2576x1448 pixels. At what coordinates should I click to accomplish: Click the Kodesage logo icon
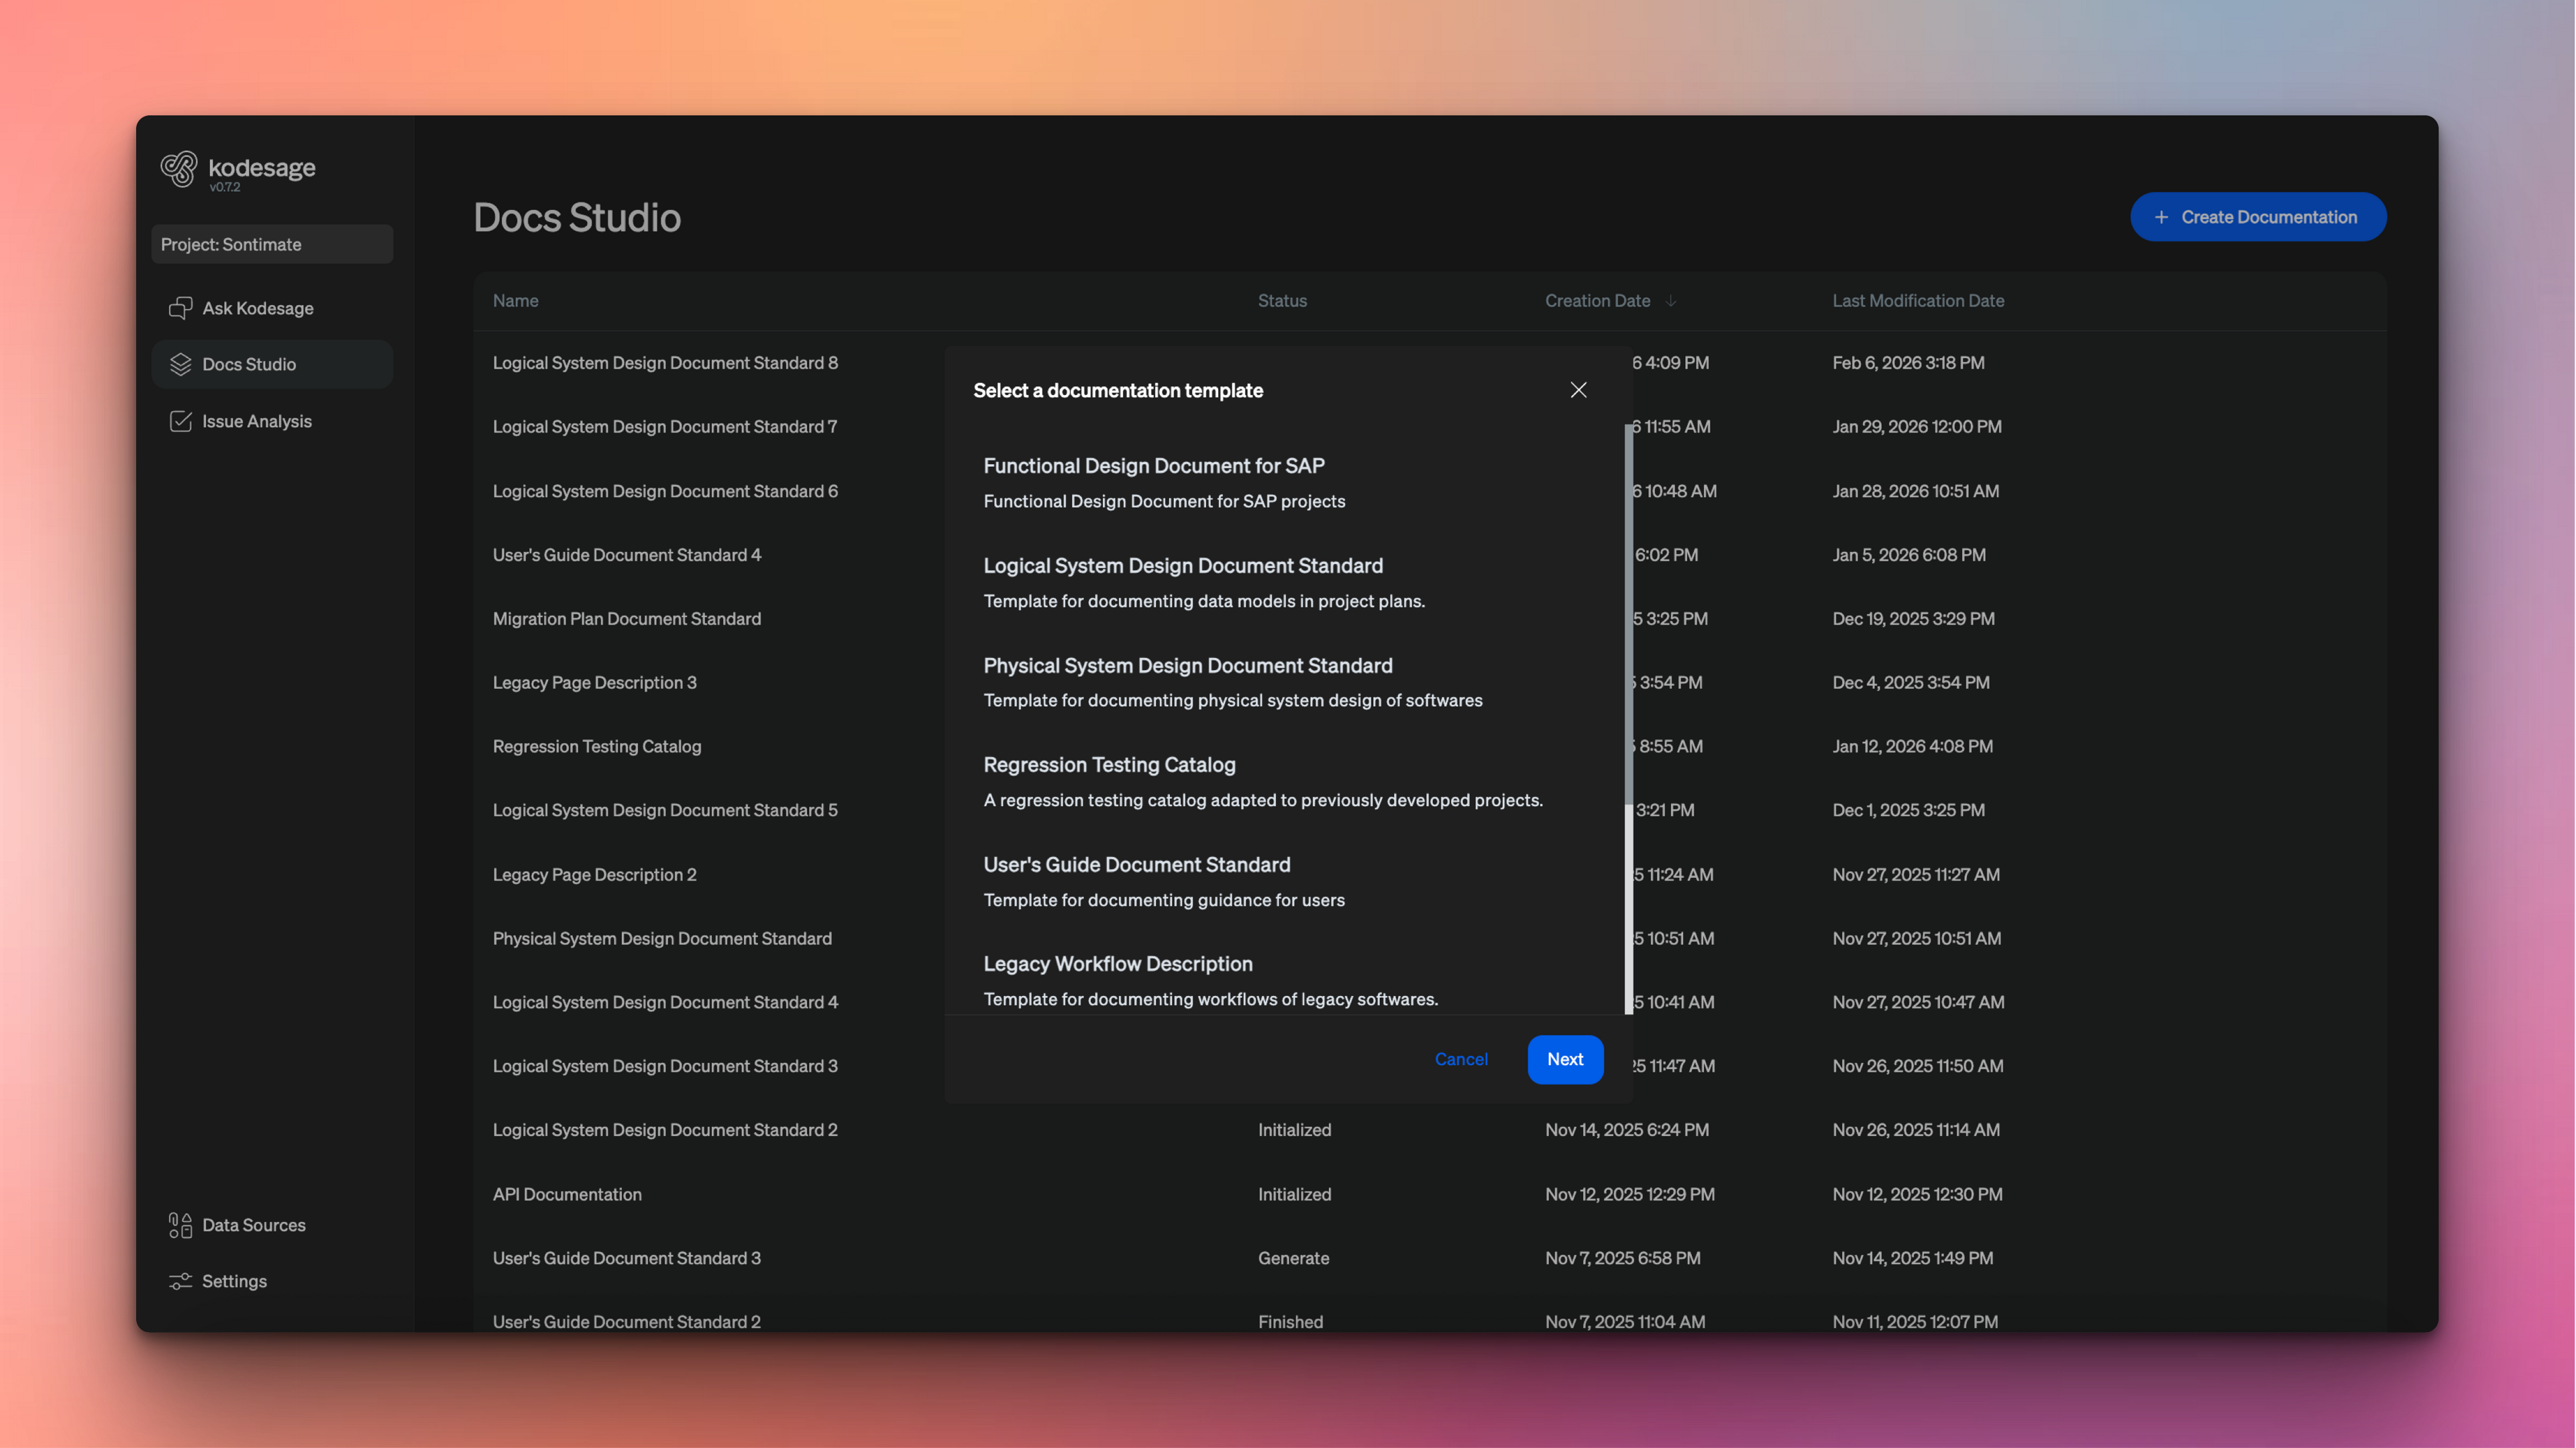pos(179,169)
